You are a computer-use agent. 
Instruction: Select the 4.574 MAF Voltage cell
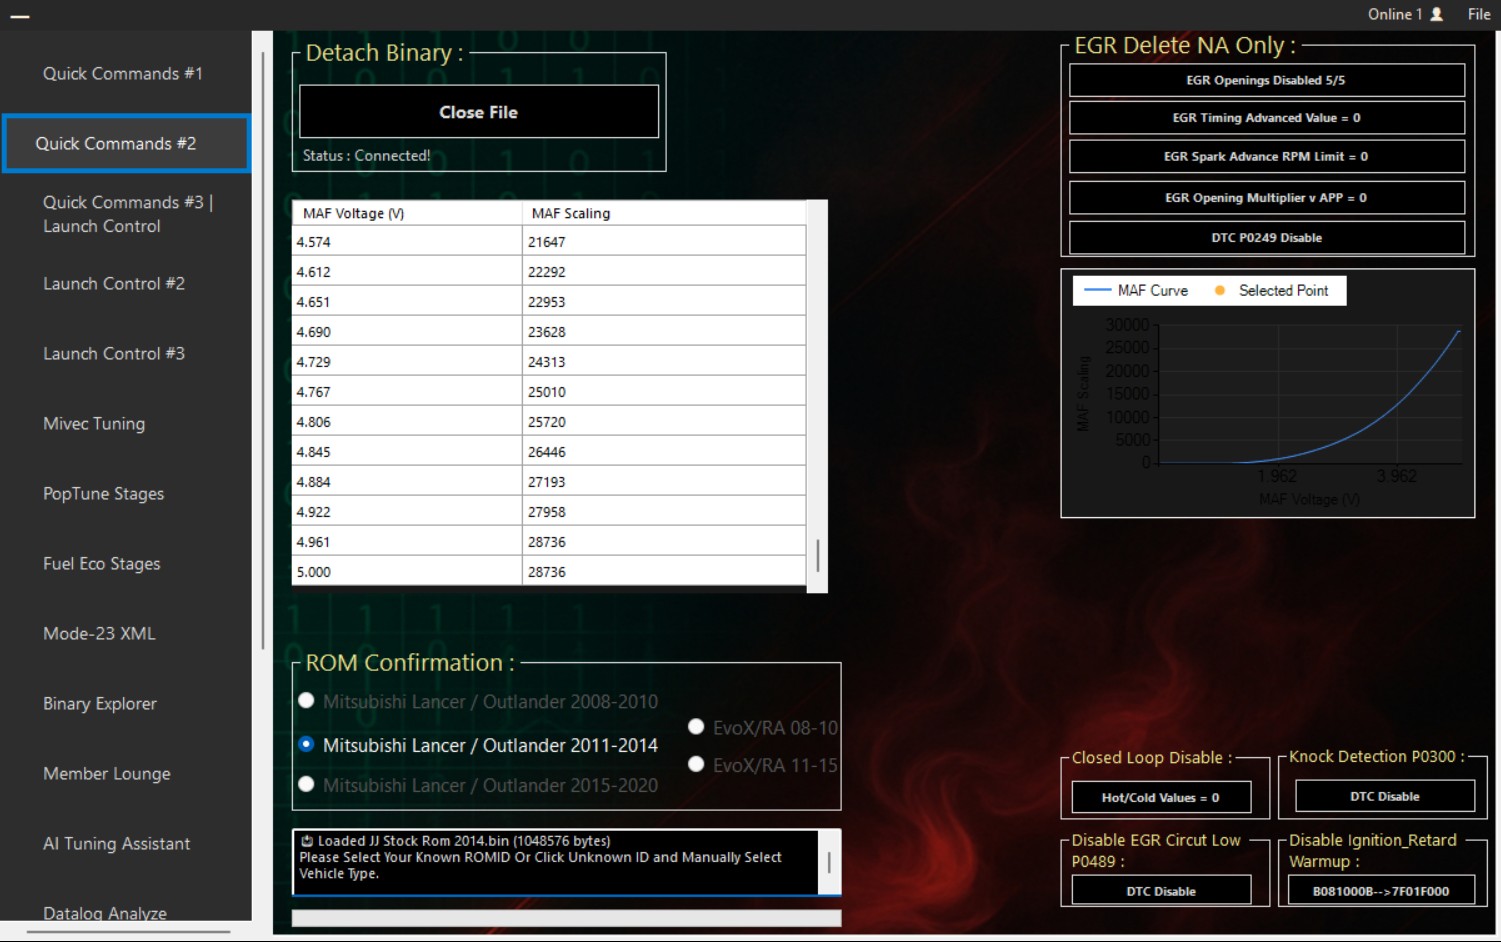pos(405,240)
